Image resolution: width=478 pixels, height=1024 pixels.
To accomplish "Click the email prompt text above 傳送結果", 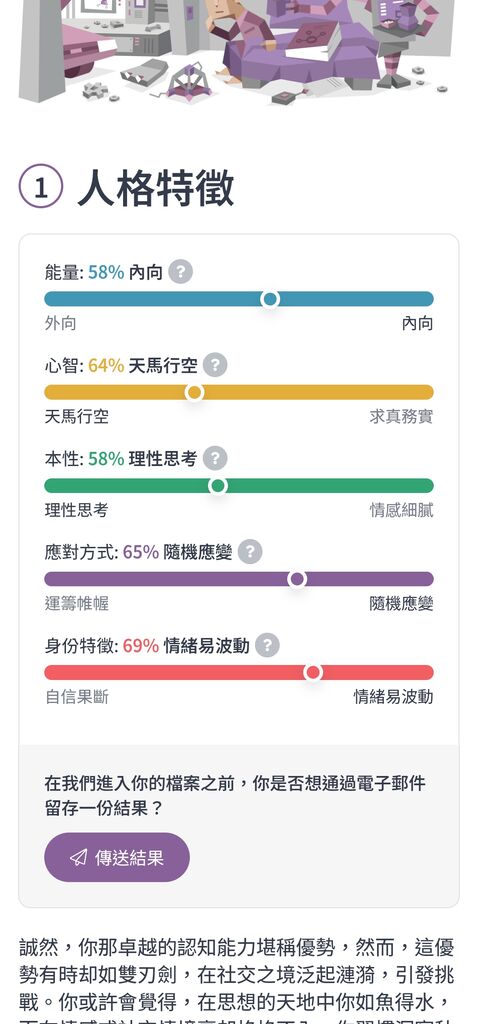I will (x=235, y=795).
